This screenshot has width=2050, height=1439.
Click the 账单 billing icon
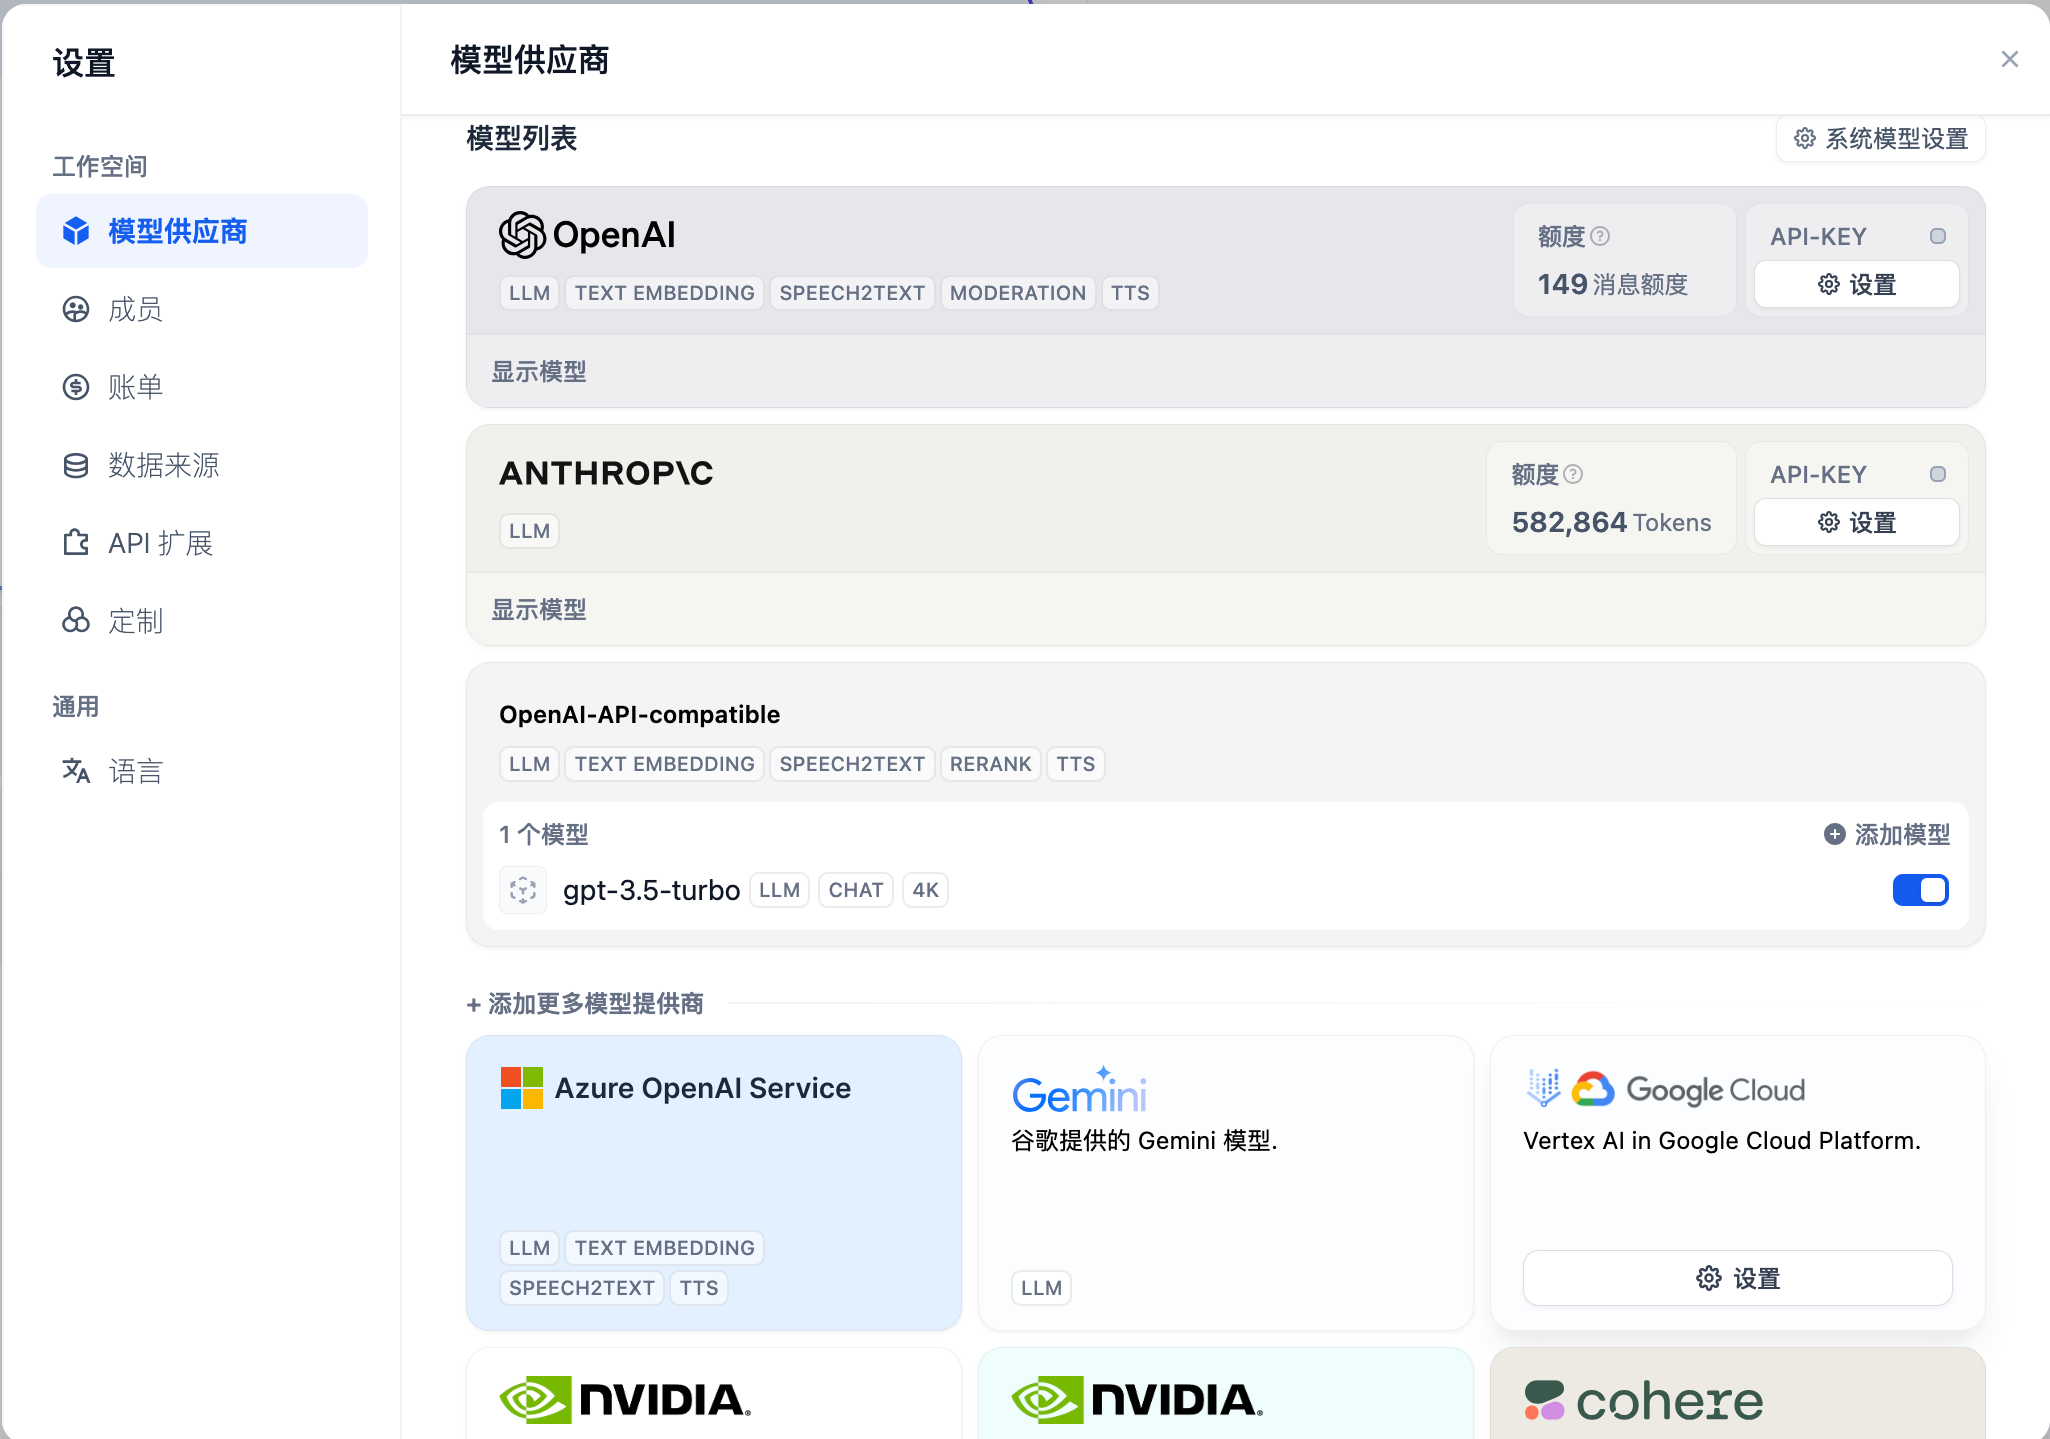coord(77,387)
